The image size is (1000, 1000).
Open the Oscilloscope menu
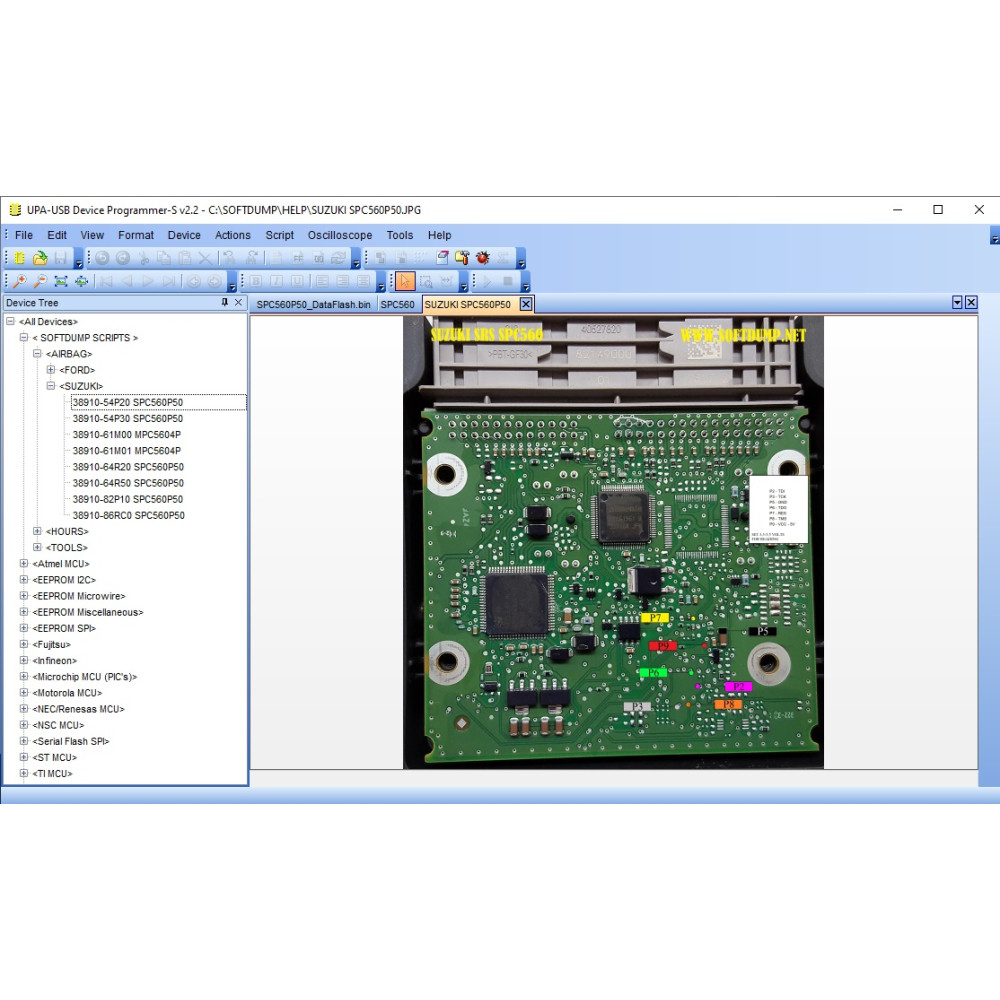click(340, 235)
